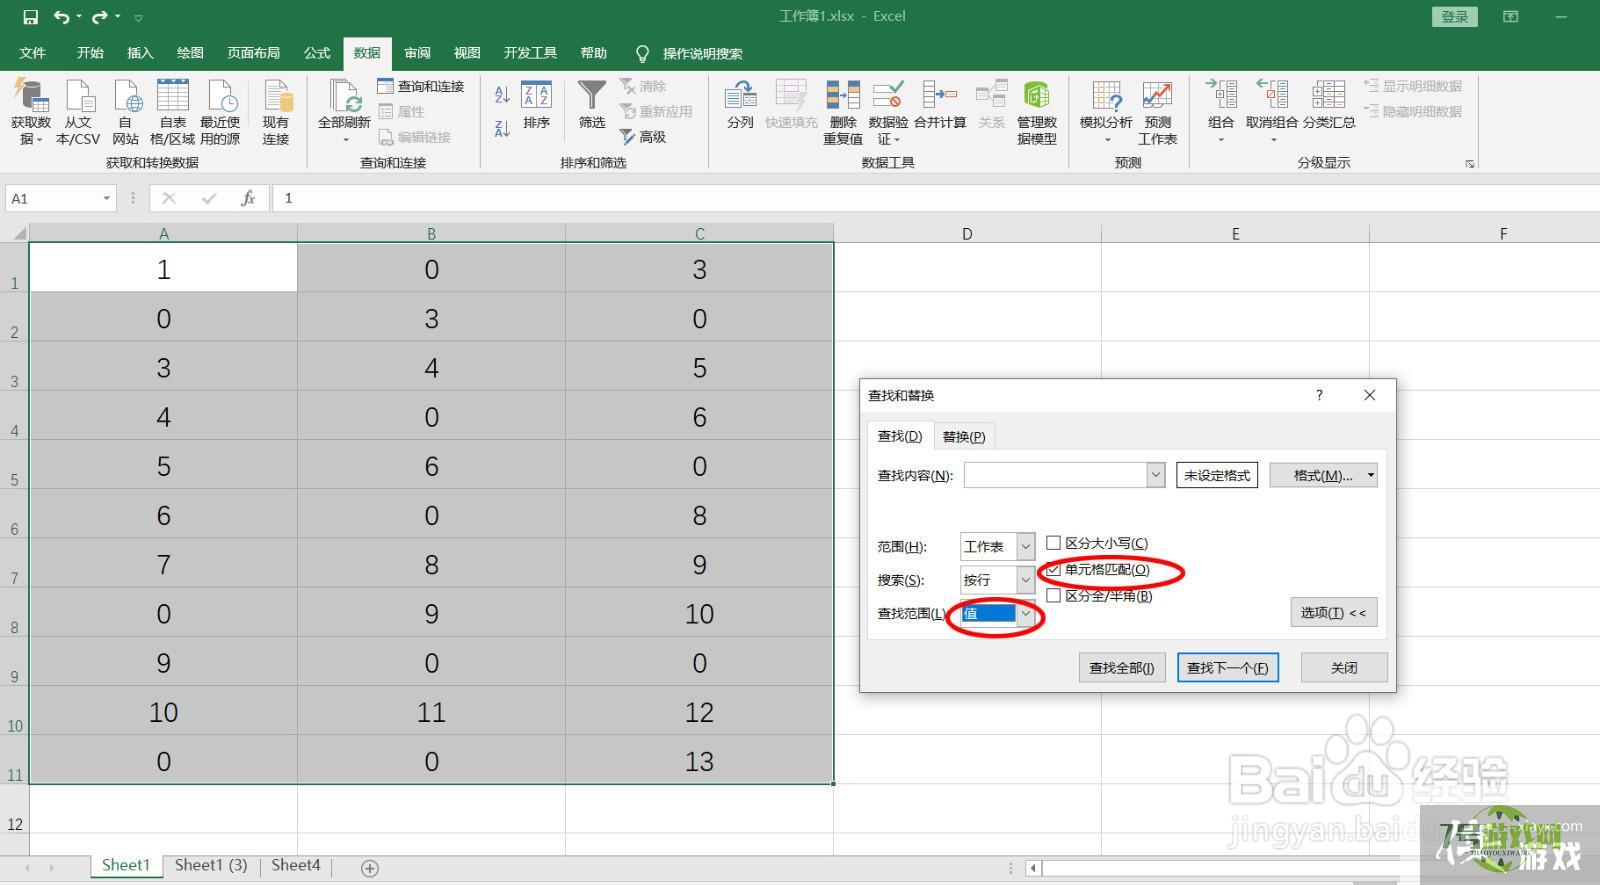The image size is (1600, 885).
Task: Select column D header
Action: point(967,233)
